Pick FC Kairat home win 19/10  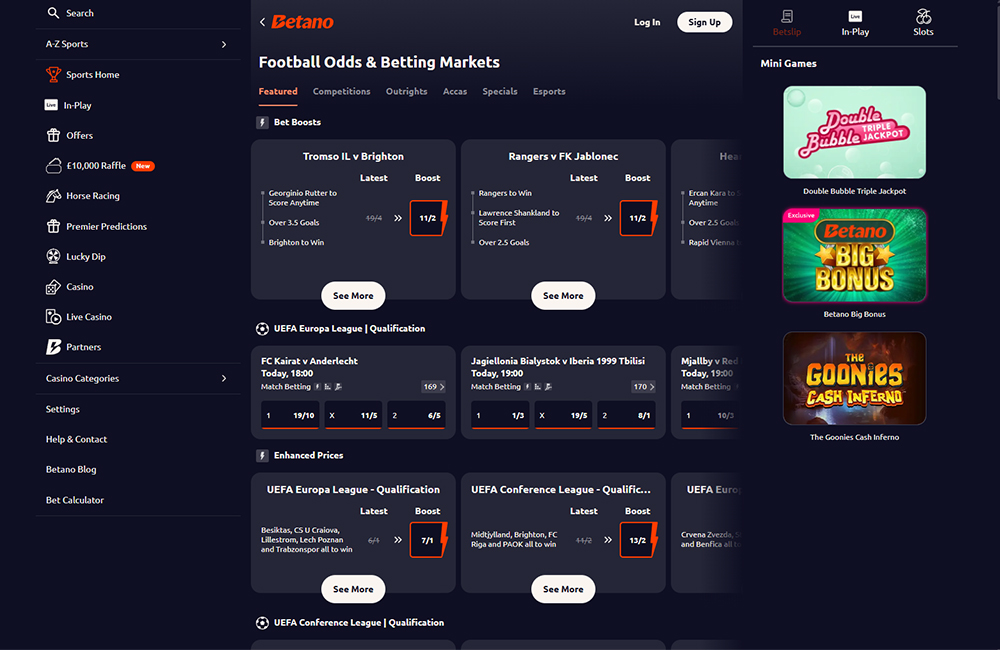click(290, 415)
